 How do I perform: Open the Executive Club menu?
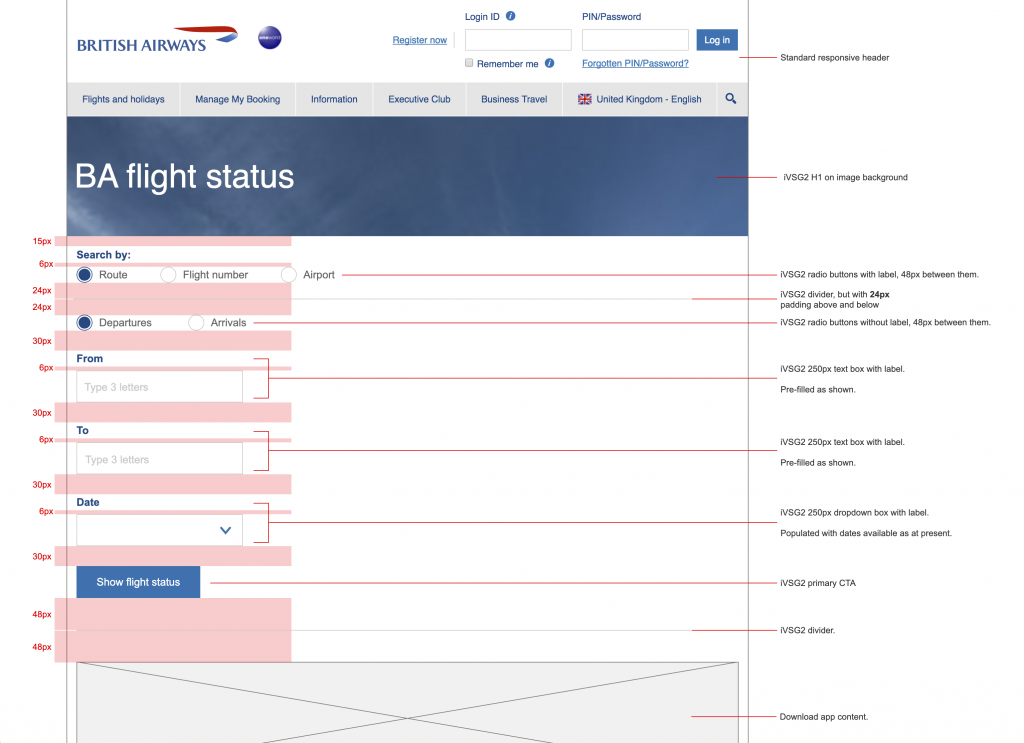419,99
